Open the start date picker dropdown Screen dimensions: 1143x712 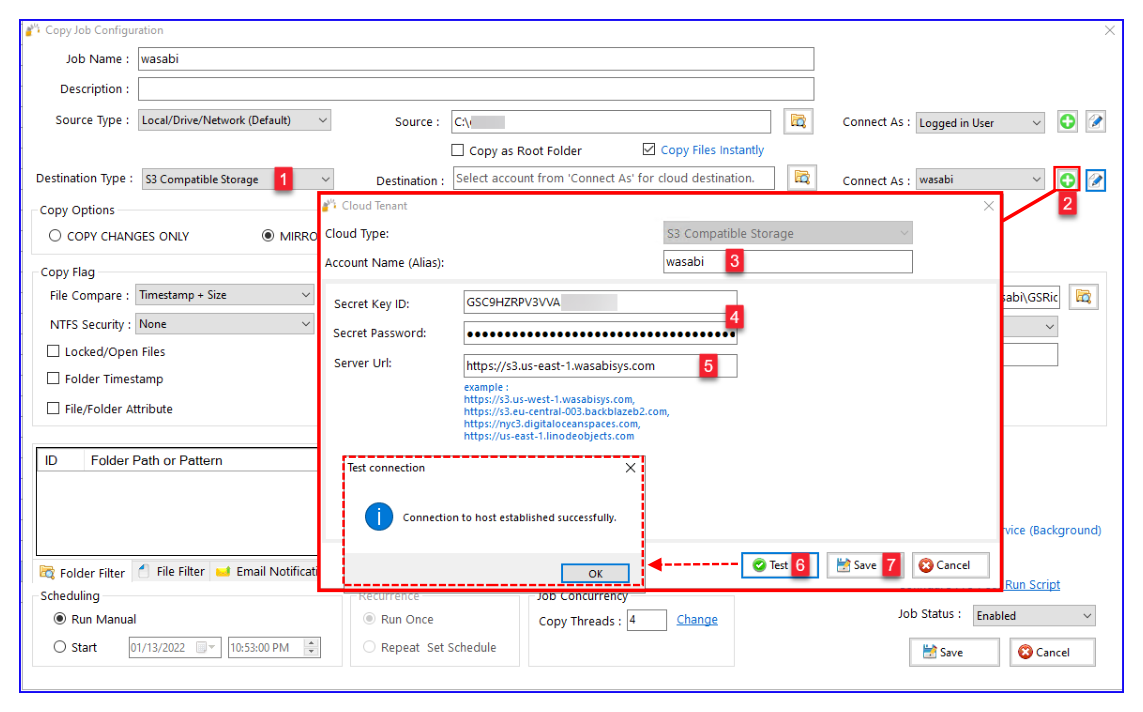tap(207, 647)
